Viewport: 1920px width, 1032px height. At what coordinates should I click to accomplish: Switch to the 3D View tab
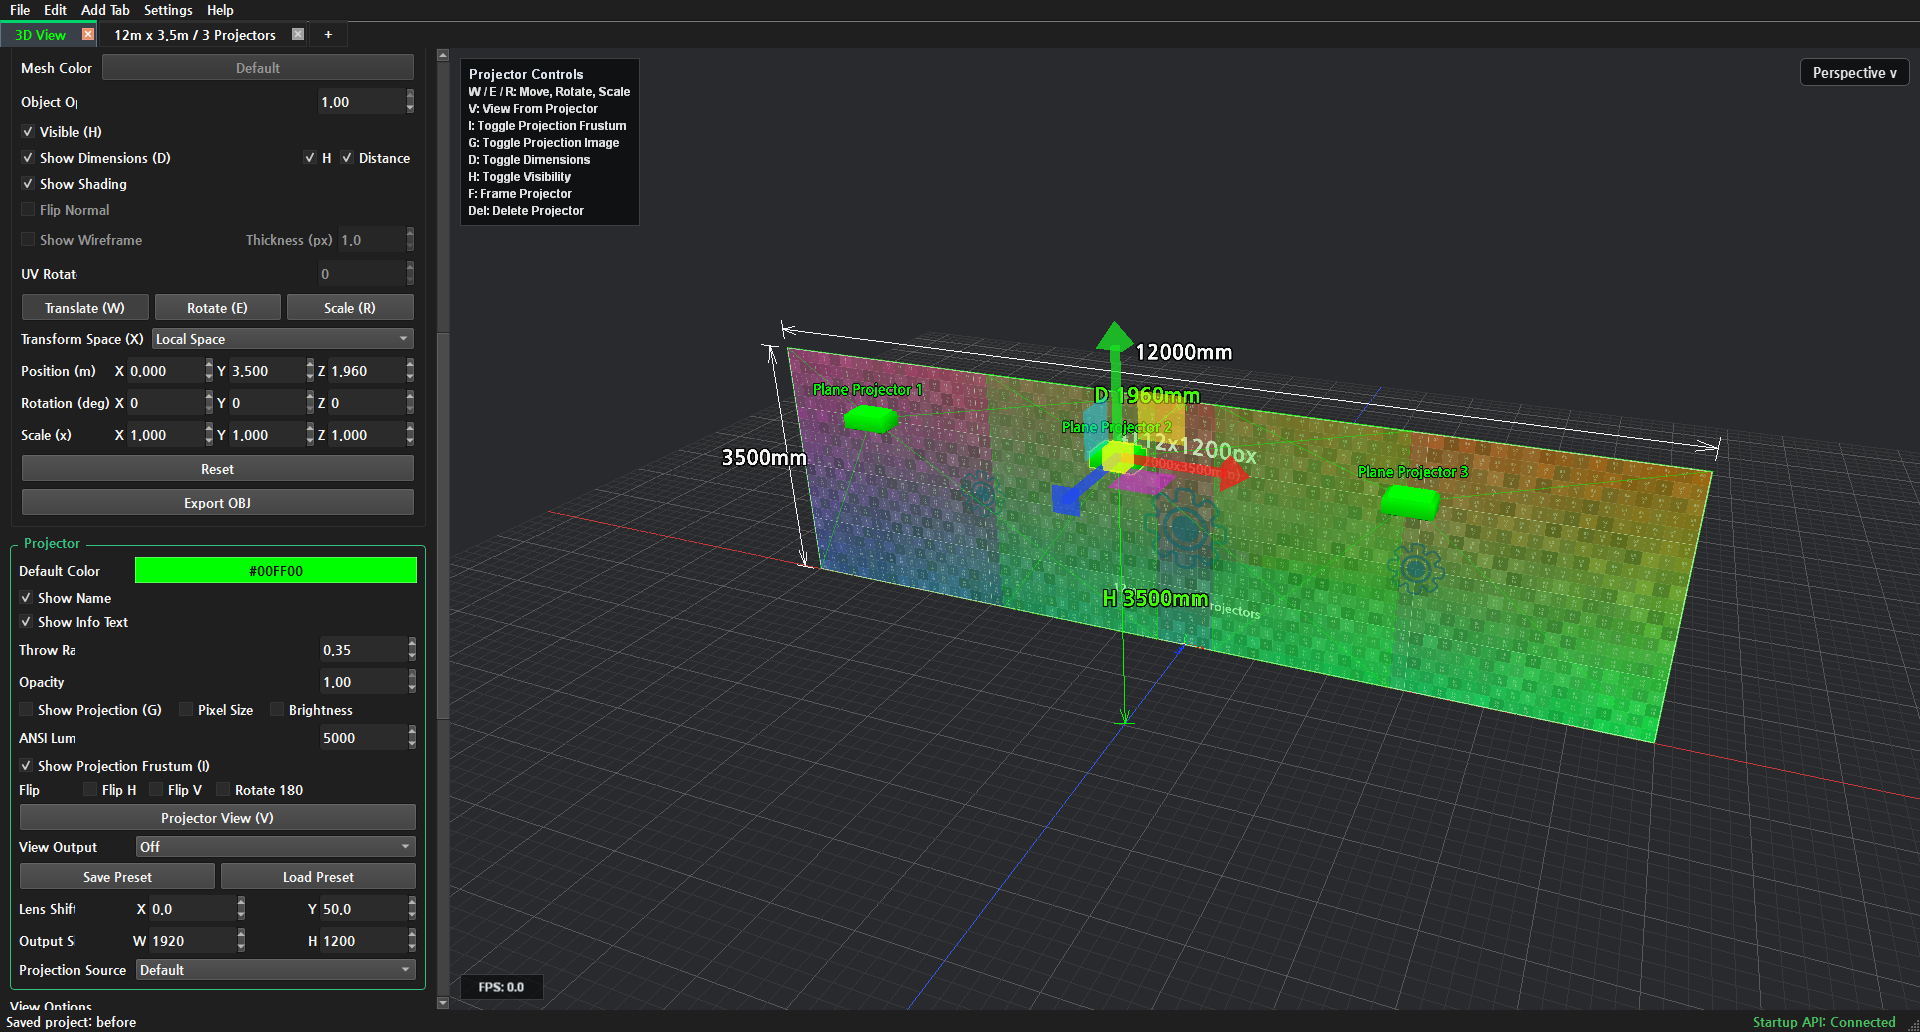[x=40, y=35]
